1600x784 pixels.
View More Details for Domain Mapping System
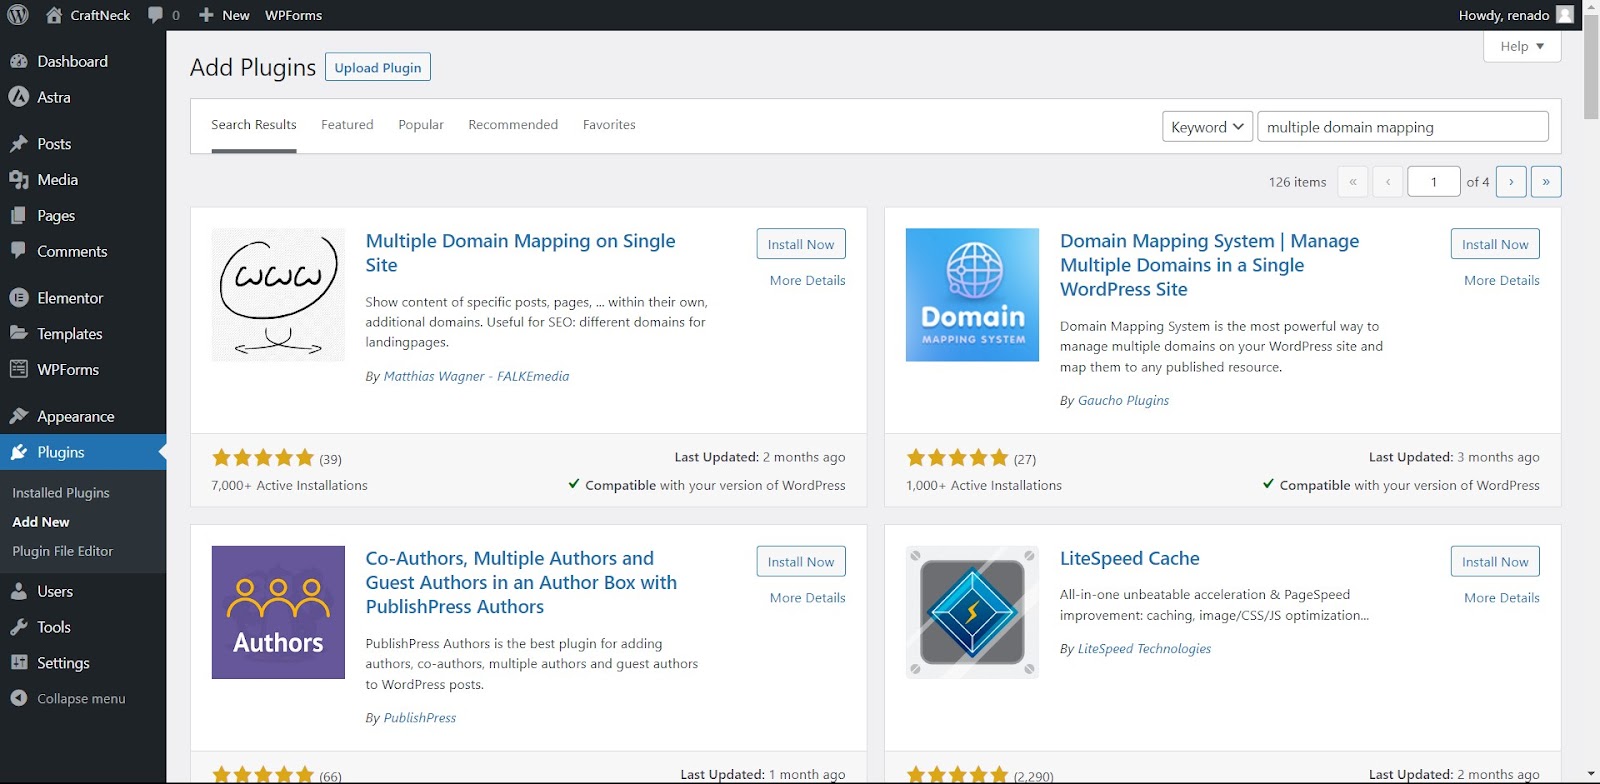(x=1502, y=281)
